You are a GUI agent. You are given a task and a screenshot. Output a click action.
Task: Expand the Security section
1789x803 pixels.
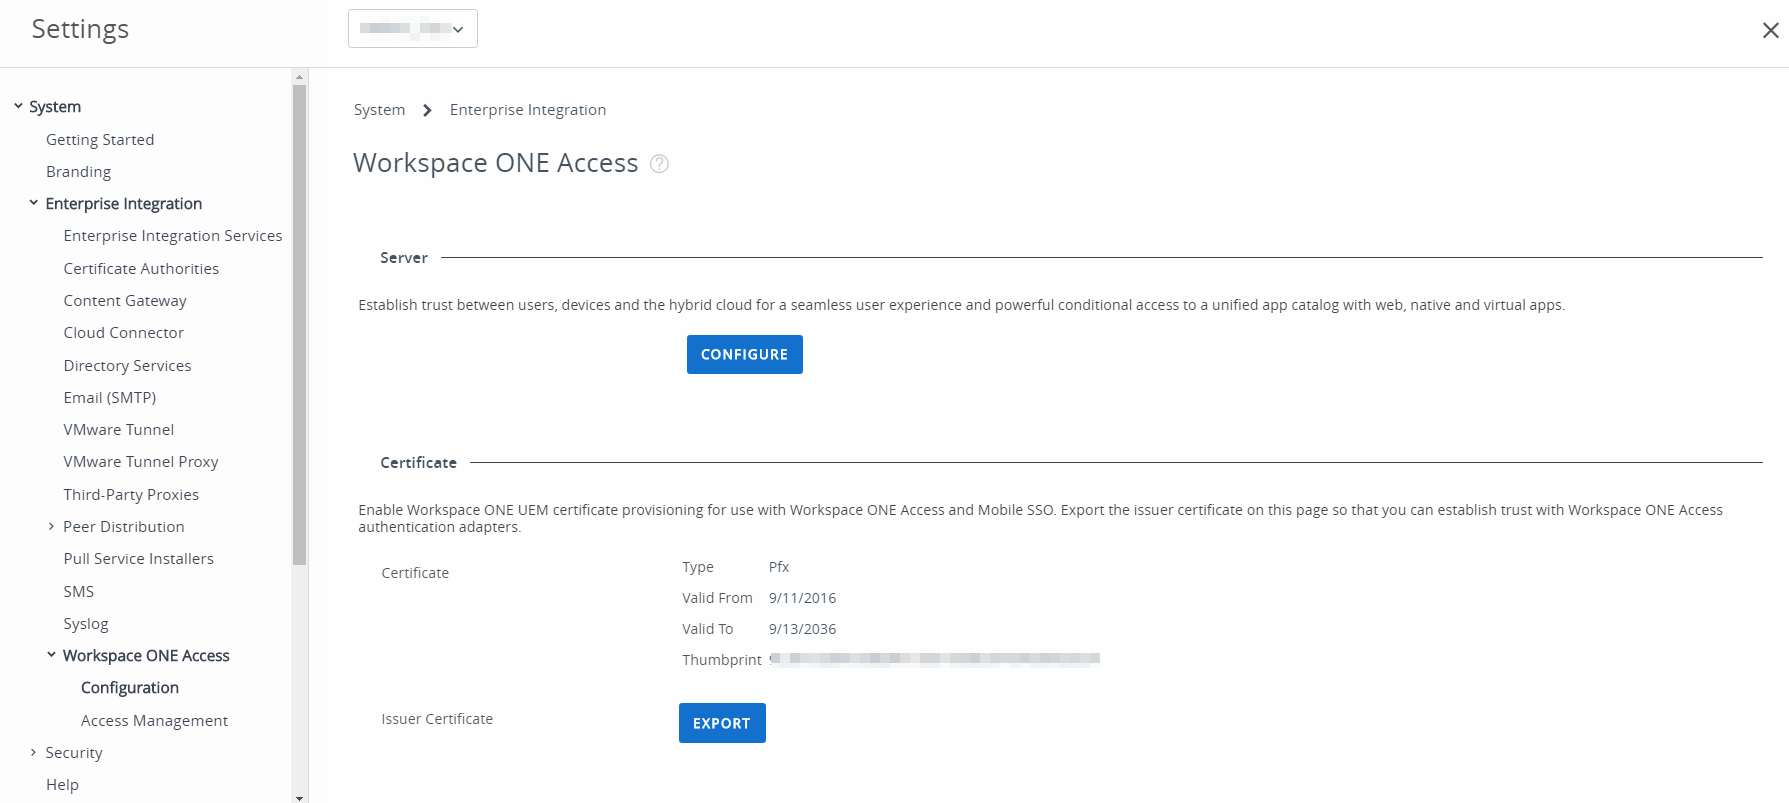(x=33, y=752)
